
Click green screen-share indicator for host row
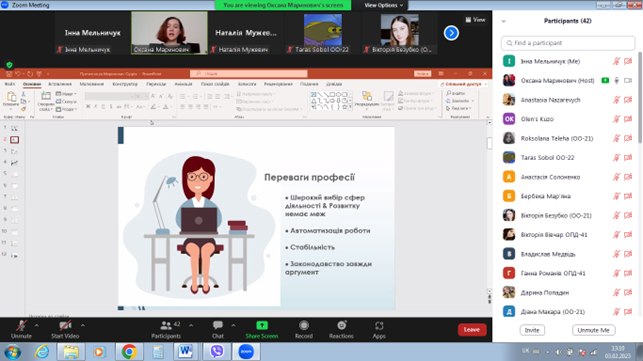click(x=605, y=80)
